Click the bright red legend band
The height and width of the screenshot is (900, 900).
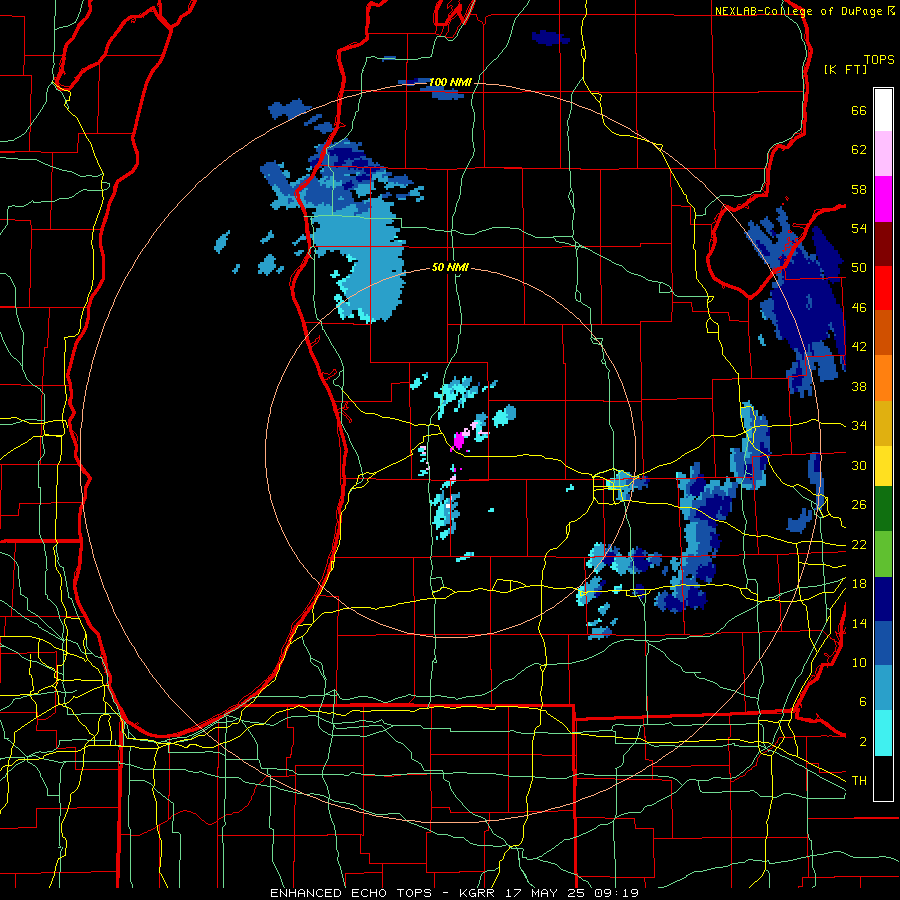click(883, 289)
